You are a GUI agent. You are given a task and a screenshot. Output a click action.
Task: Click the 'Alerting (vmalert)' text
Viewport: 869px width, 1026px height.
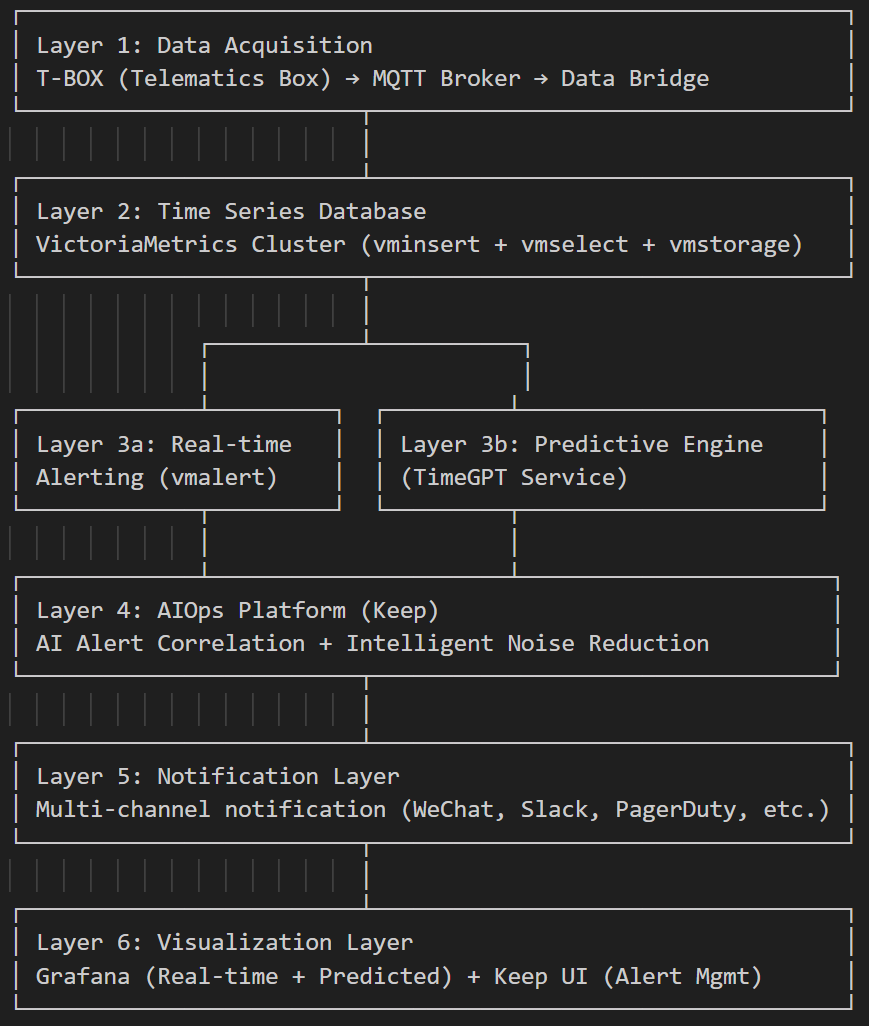click(x=156, y=477)
